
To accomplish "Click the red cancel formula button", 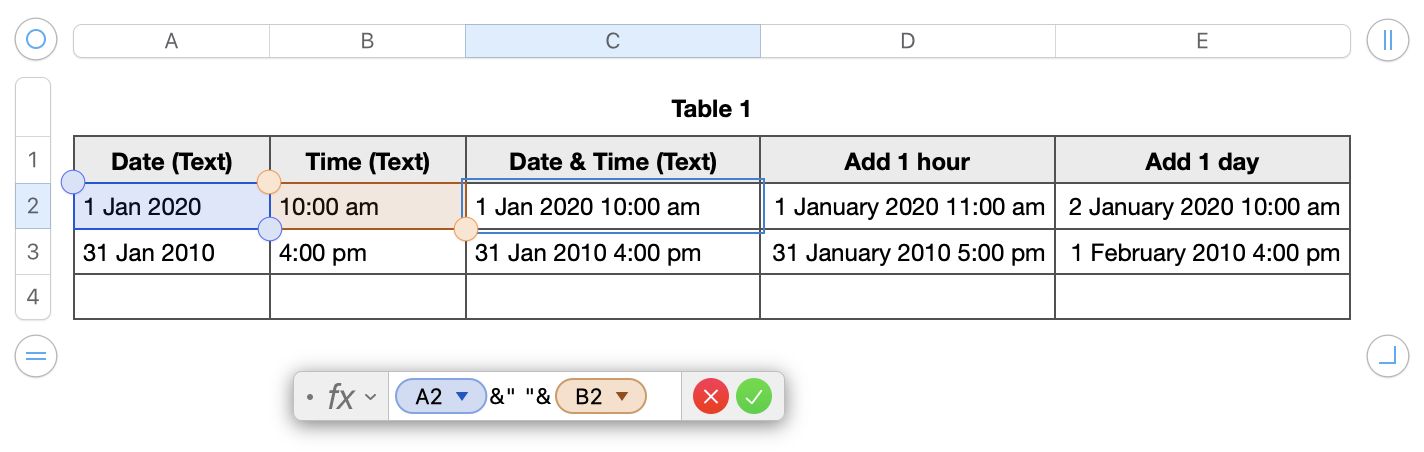I will pos(711,397).
